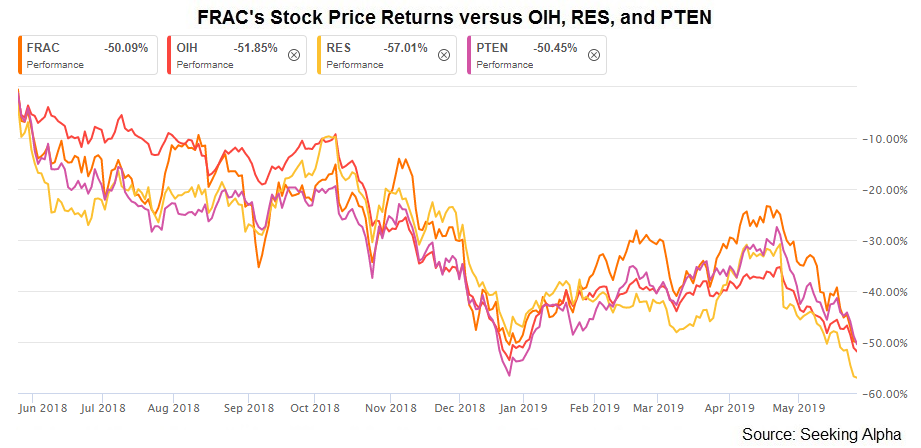Remove OIH comparison with its X icon

pos(294,55)
